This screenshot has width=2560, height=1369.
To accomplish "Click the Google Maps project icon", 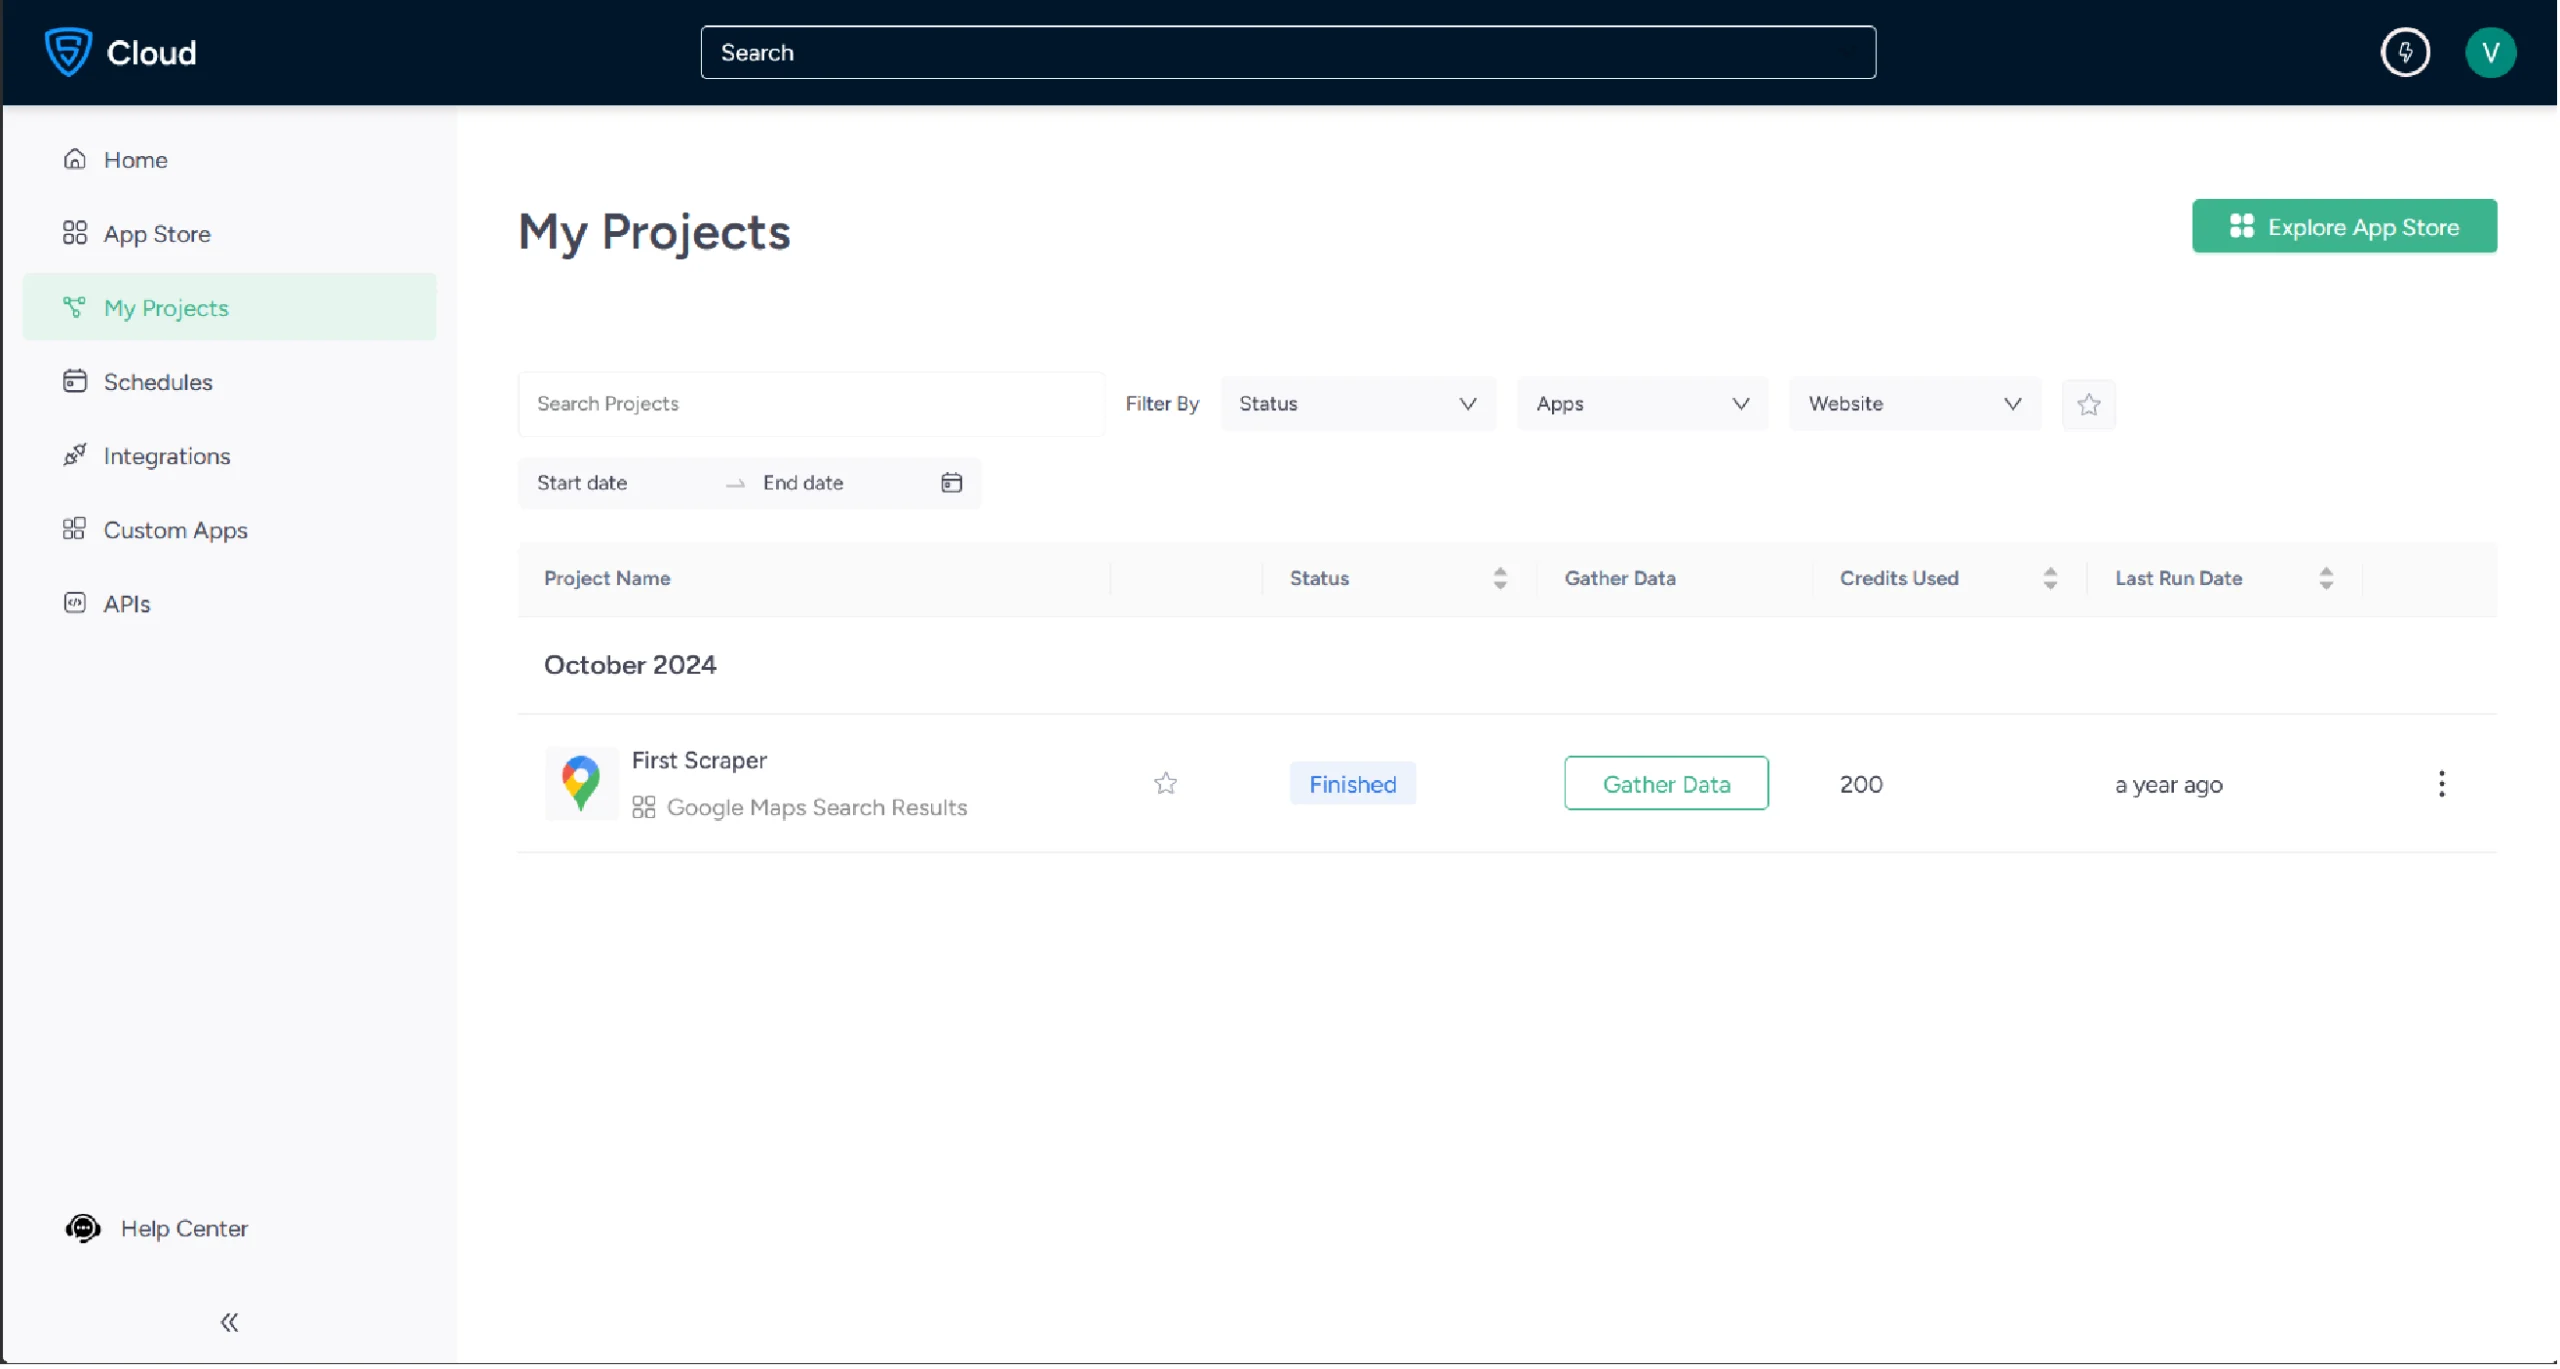I will [581, 783].
